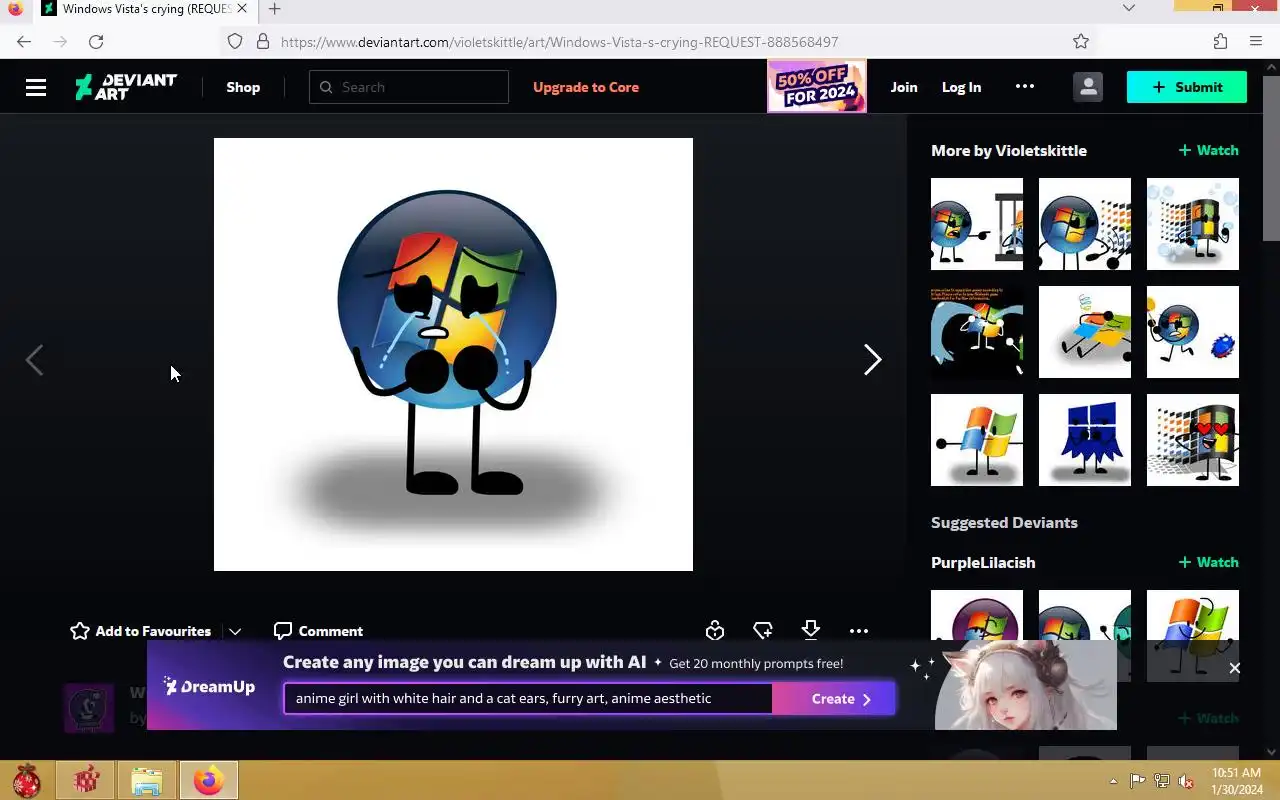The image size is (1280, 800).
Task: Click the Log In link
Action: [x=961, y=87]
